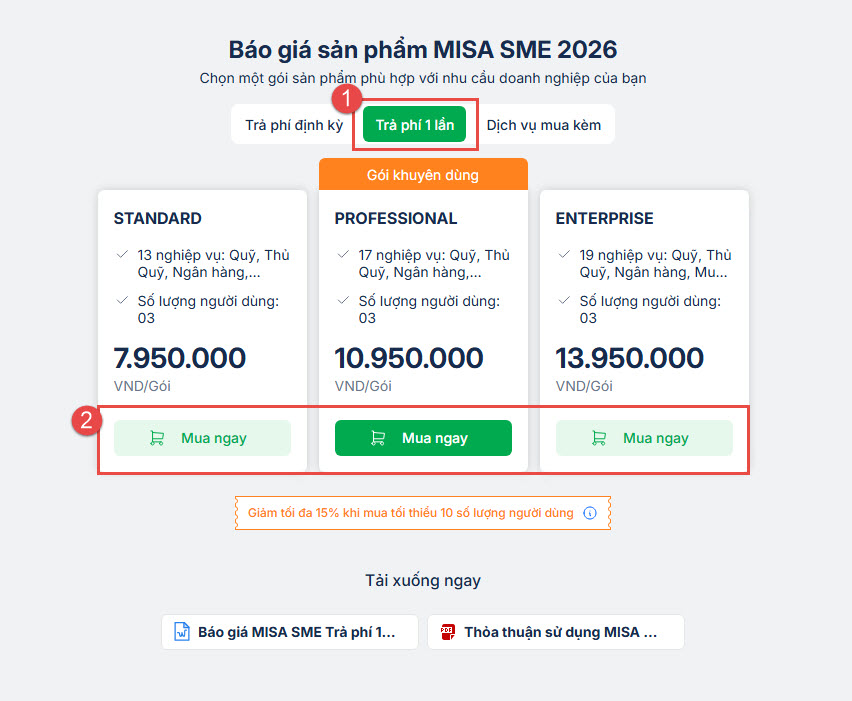Click the Word file icon for Báo giá

click(x=182, y=632)
